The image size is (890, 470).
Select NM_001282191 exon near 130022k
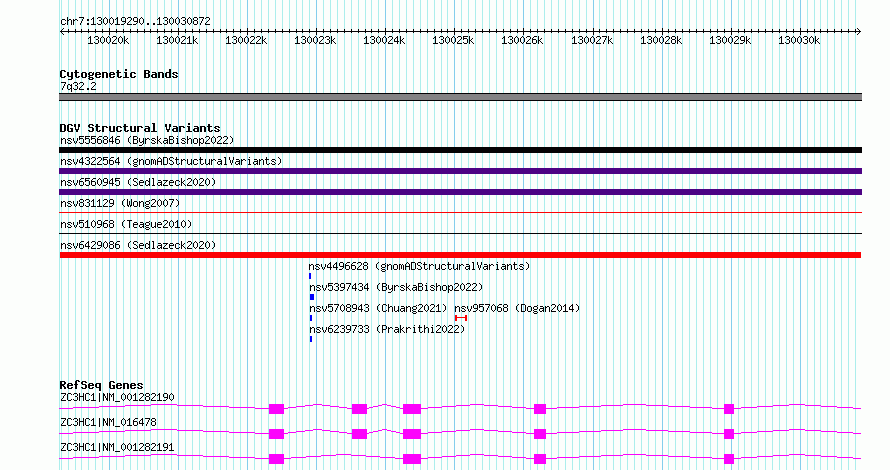coord(276,459)
